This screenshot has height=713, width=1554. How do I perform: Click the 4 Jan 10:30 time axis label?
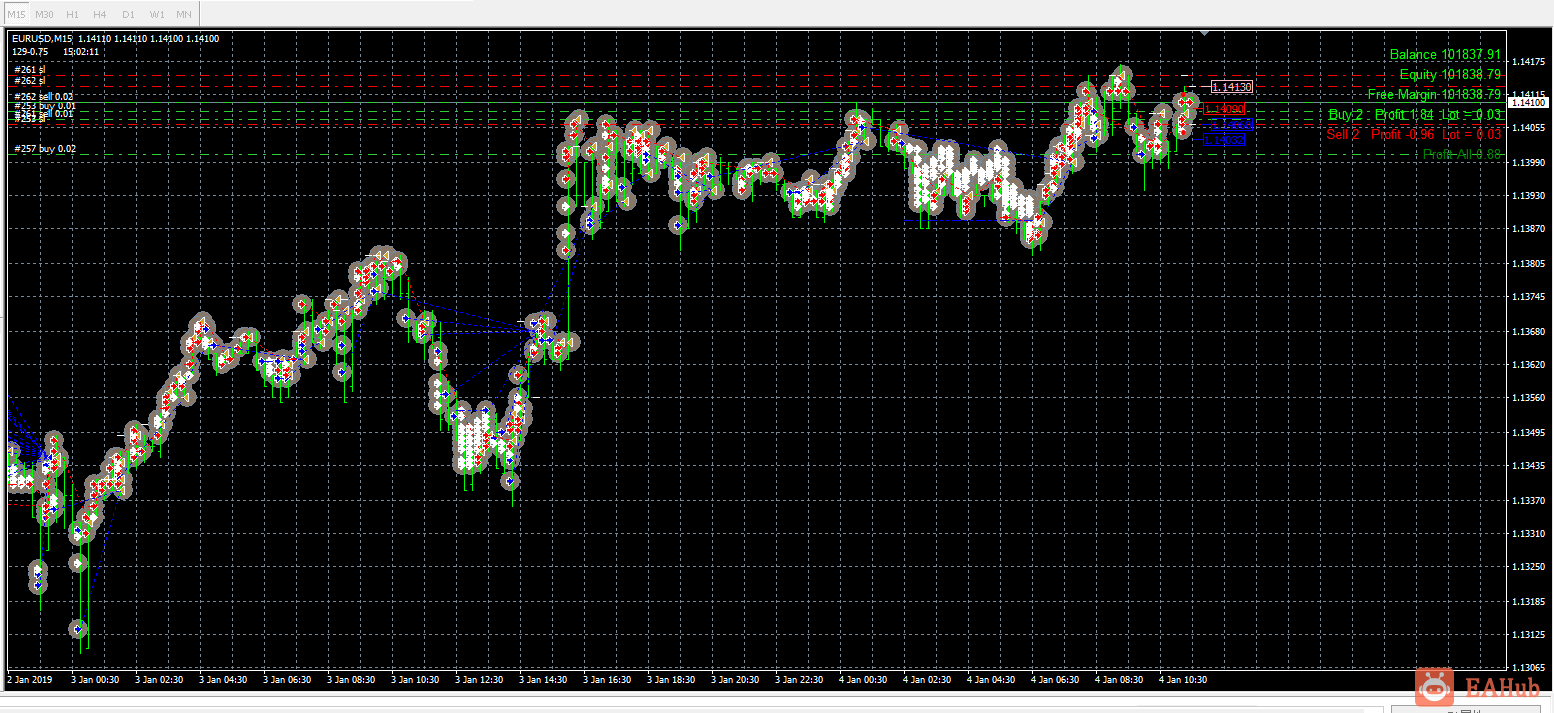(1183, 680)
